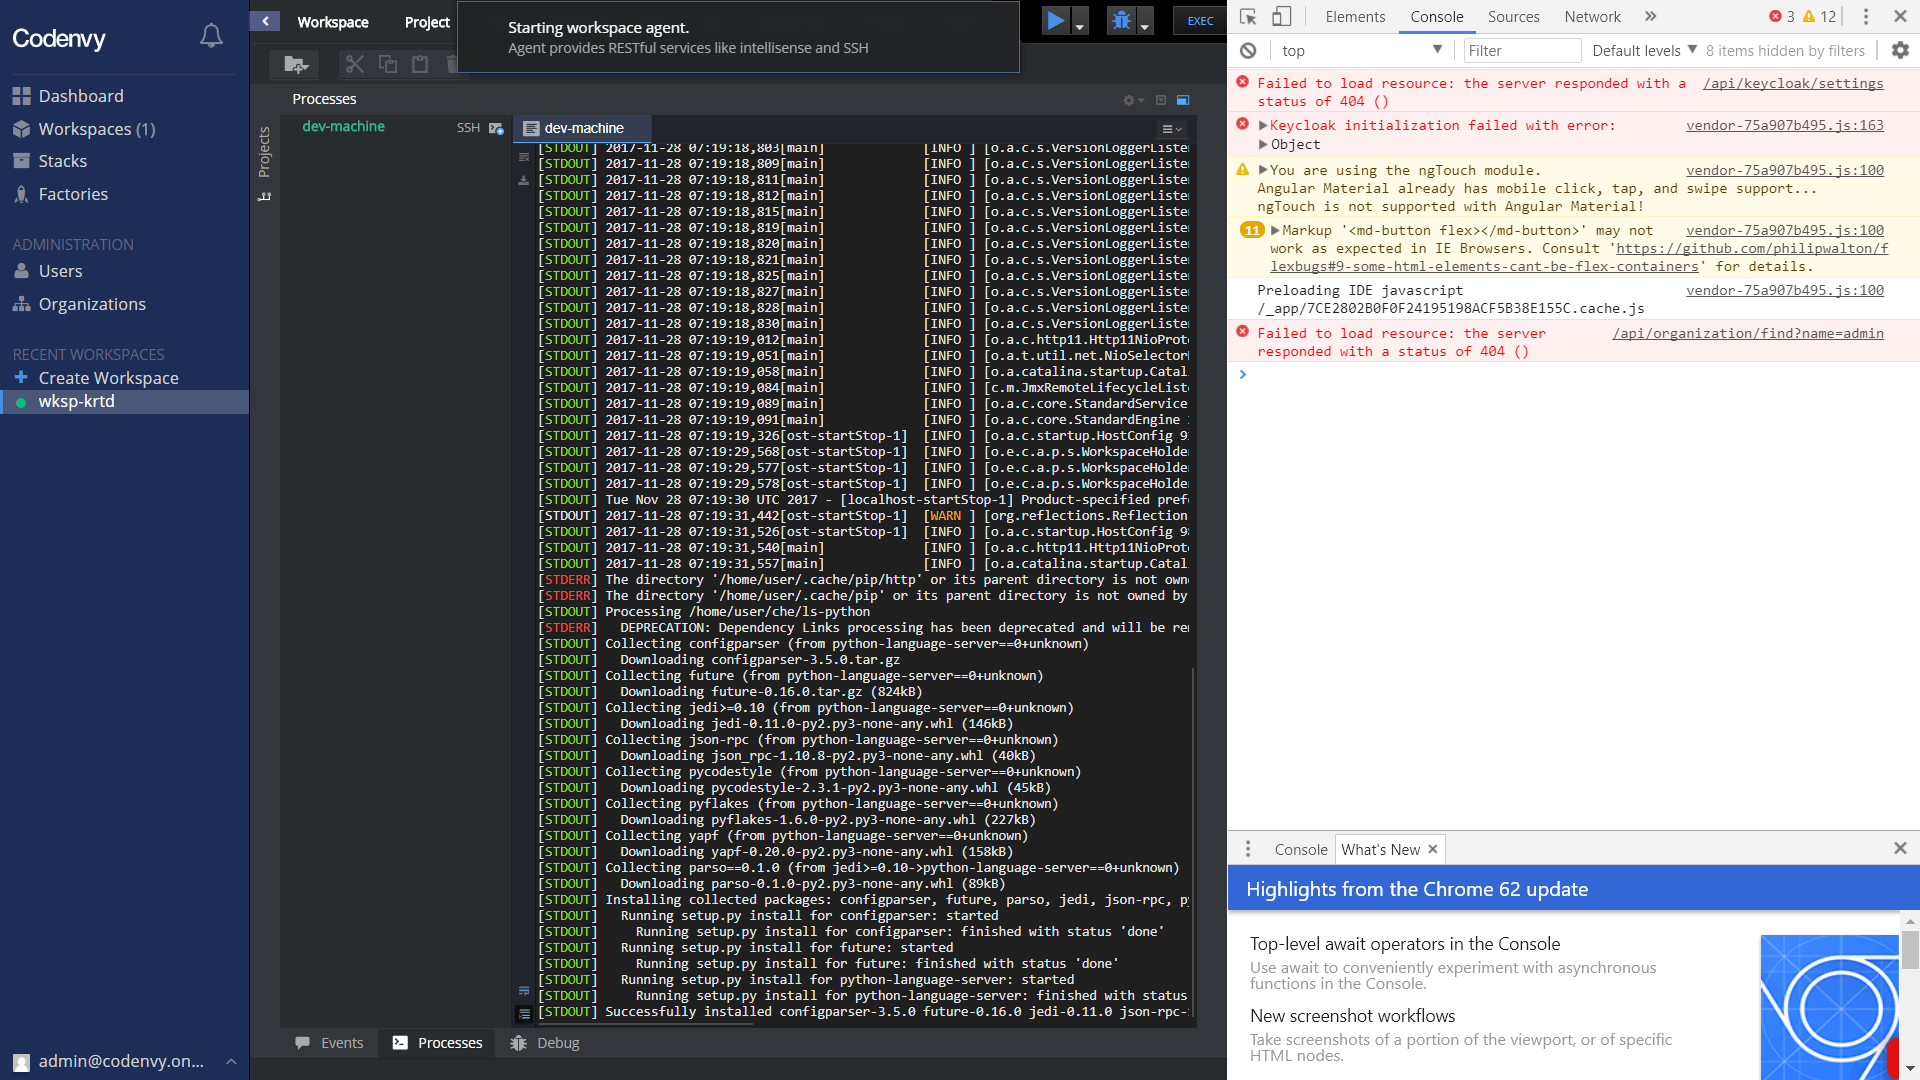Select Users under Administration
This screenshot has width=1920, height=1080.
point(62,271)
